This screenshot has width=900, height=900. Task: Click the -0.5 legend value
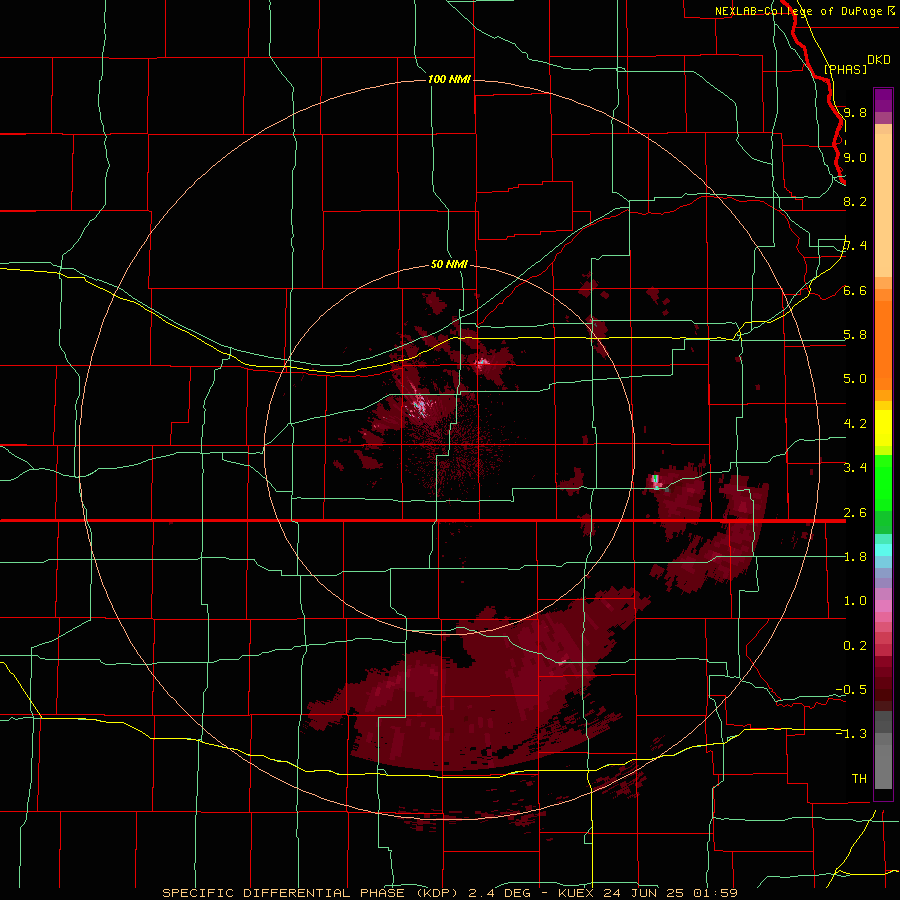[851, 690]
